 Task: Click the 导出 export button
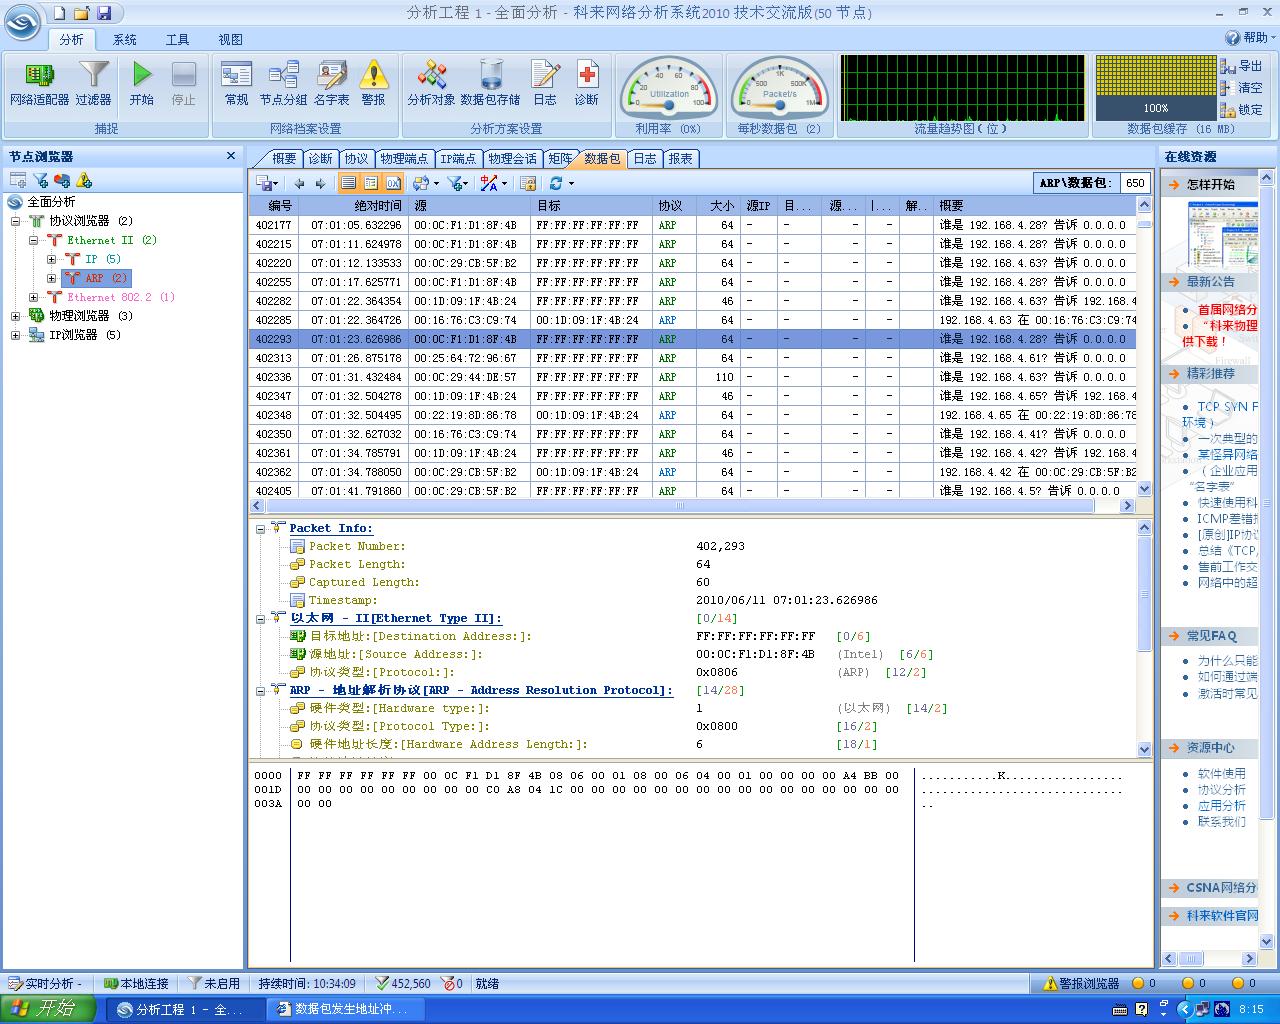coord(1241,66)
